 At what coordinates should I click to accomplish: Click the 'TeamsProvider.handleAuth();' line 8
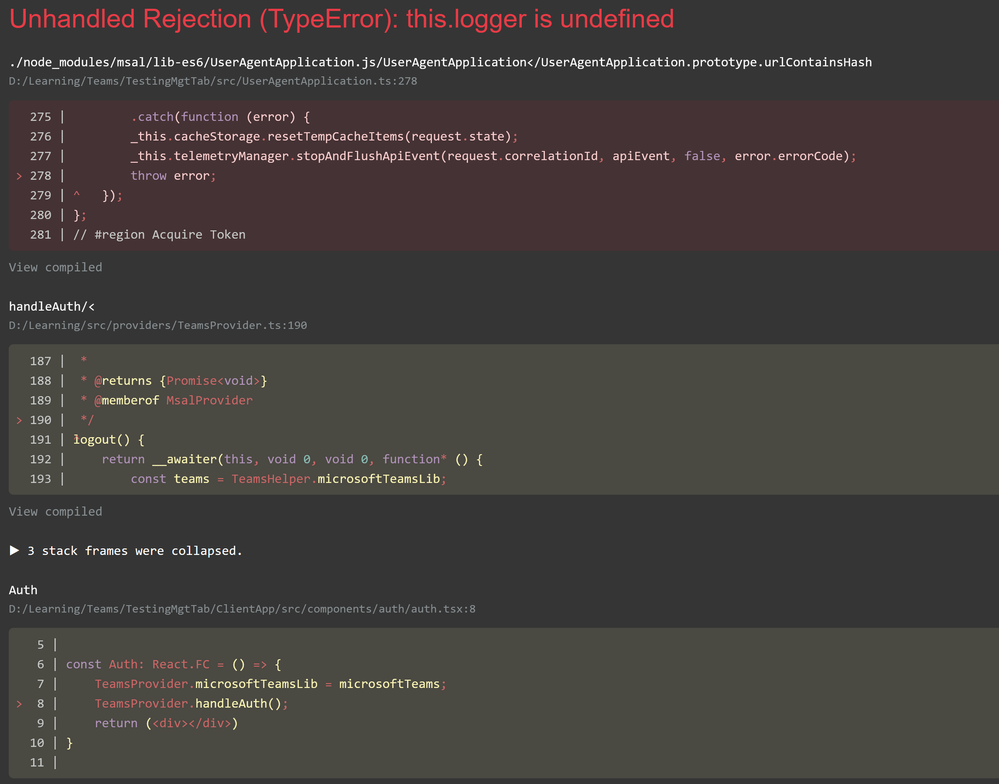tap(192, 704)
